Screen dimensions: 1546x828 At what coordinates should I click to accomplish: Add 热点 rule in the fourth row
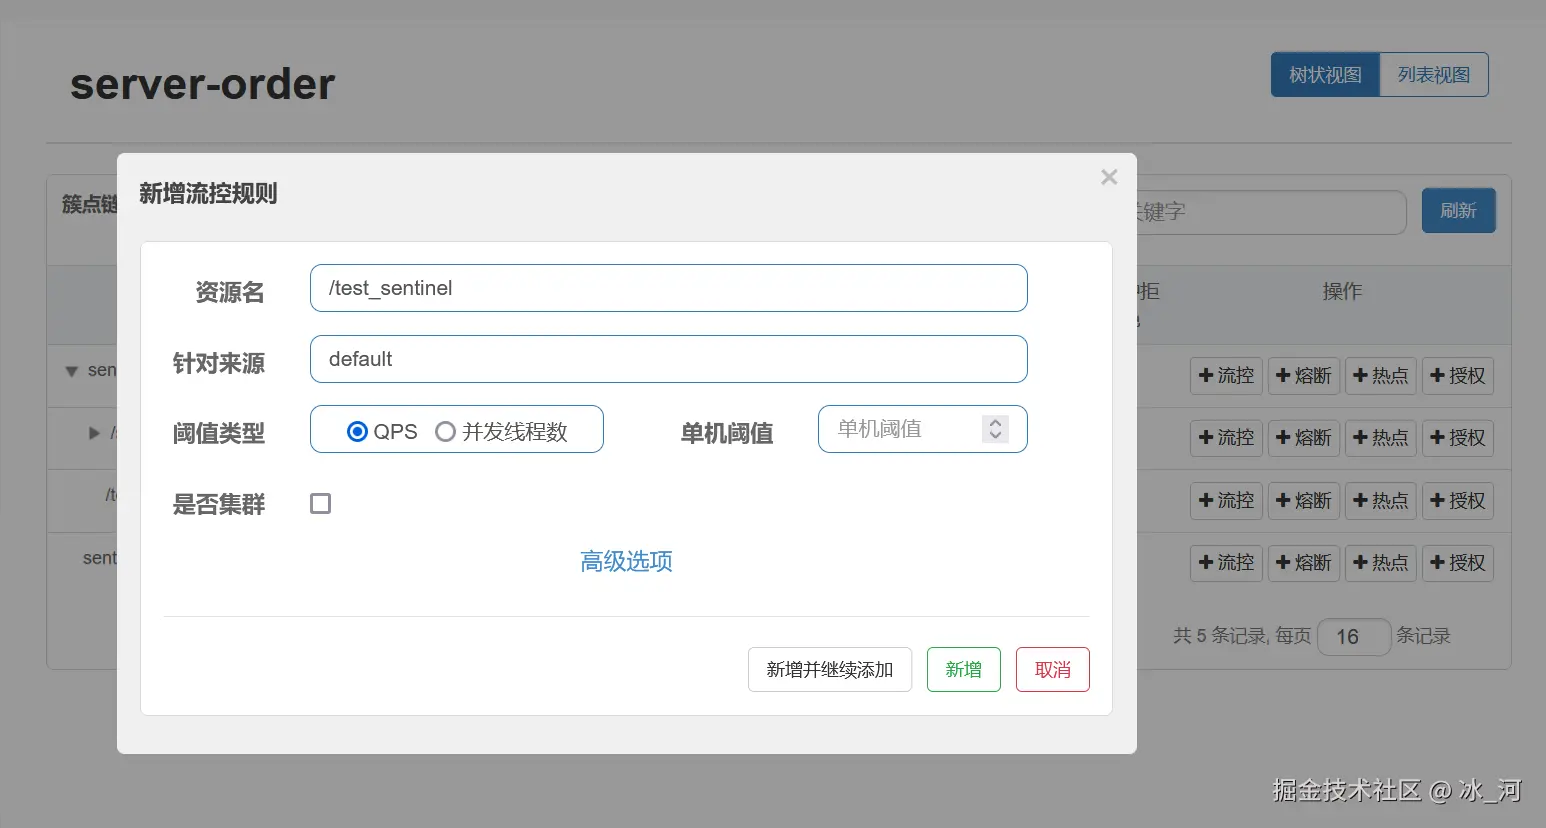coord(1381,563)
